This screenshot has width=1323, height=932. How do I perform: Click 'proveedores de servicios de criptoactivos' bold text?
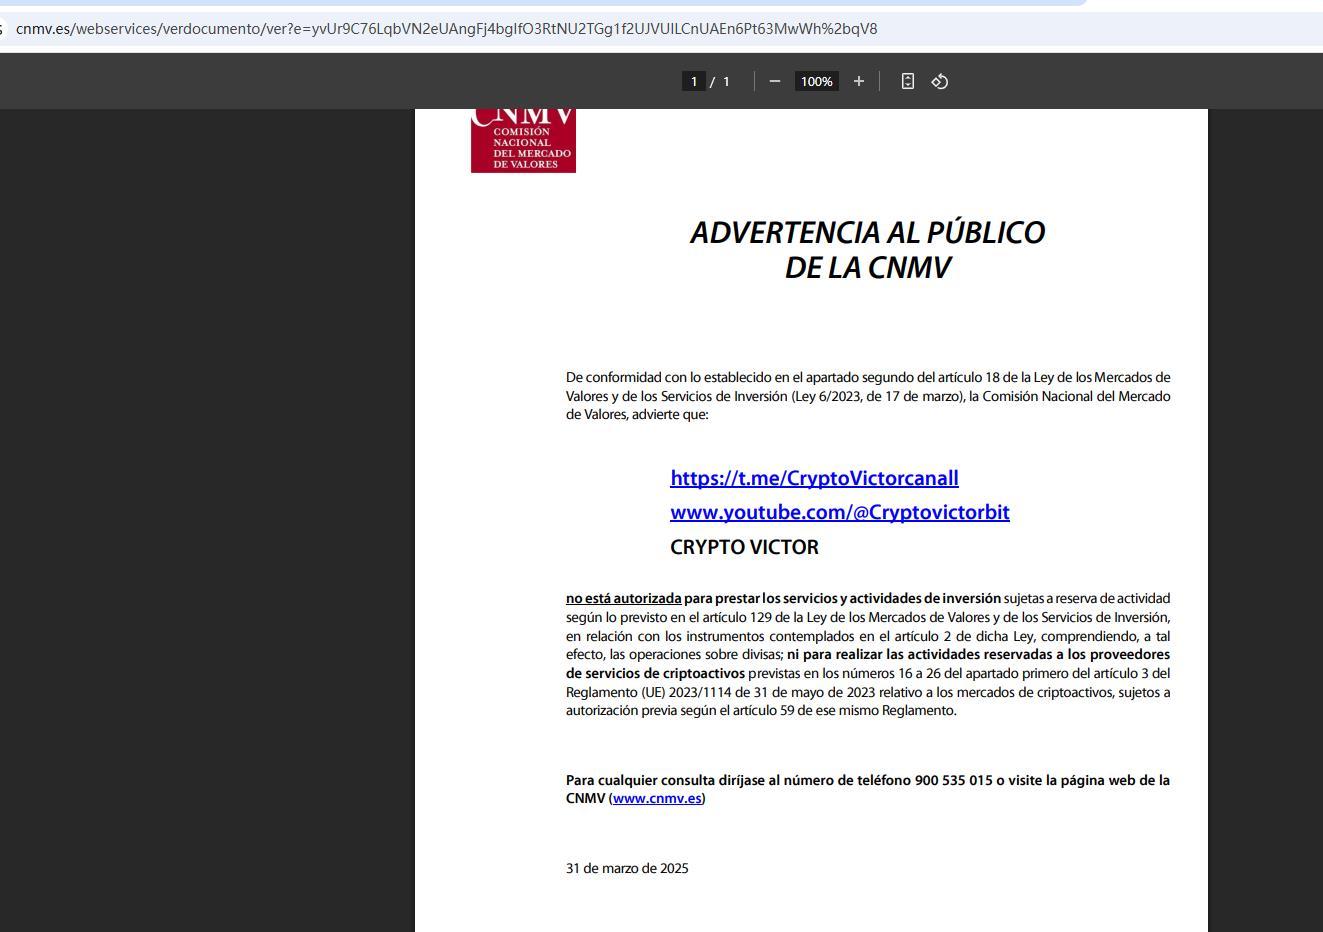click(655, 673)
